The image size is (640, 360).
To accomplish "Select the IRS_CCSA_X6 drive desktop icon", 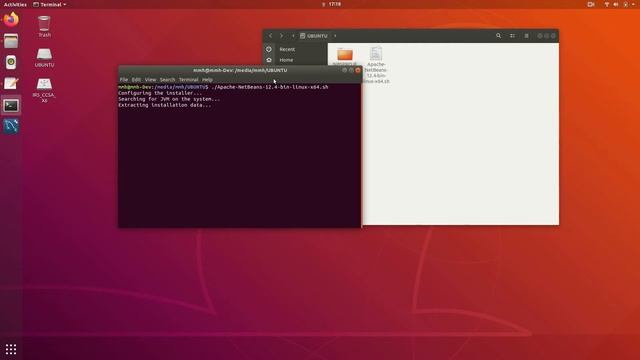I will click(44, 90).
